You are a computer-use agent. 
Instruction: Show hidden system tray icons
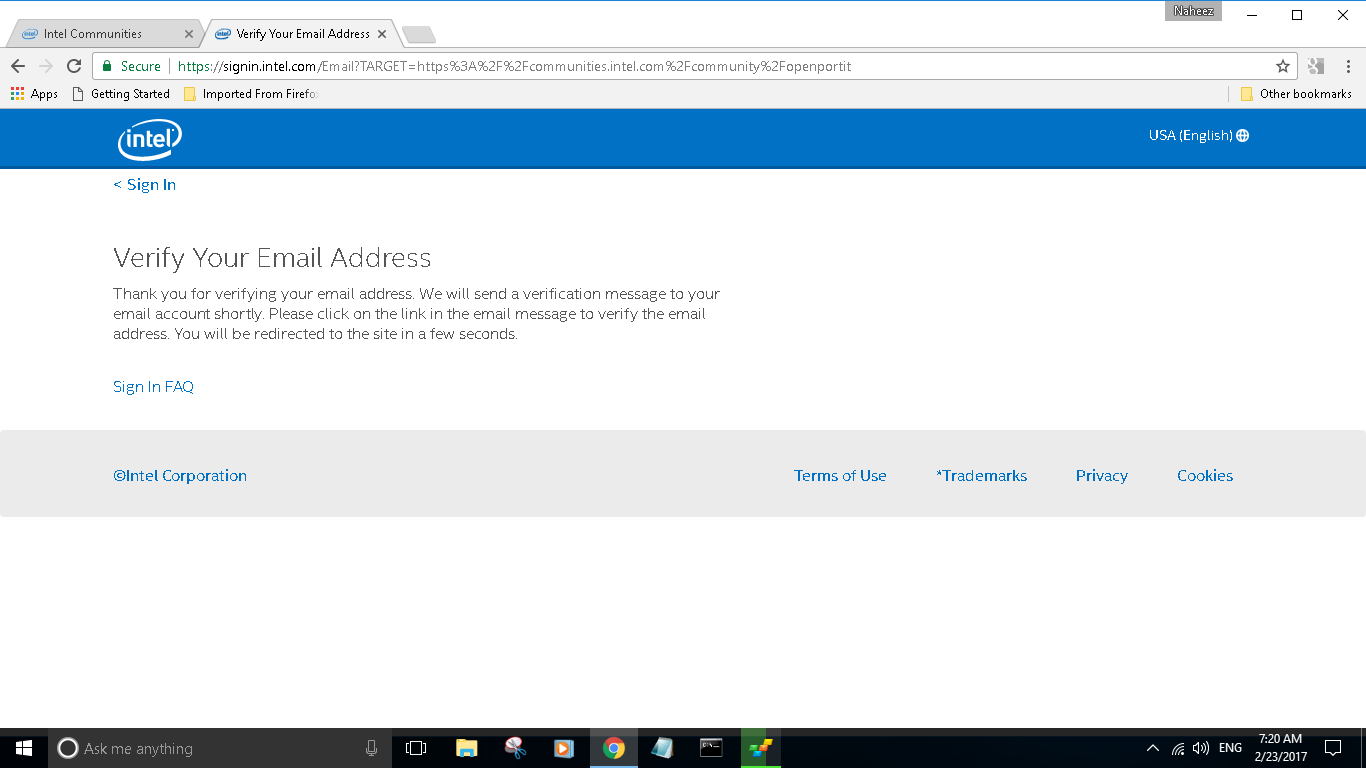(1153, 748)
